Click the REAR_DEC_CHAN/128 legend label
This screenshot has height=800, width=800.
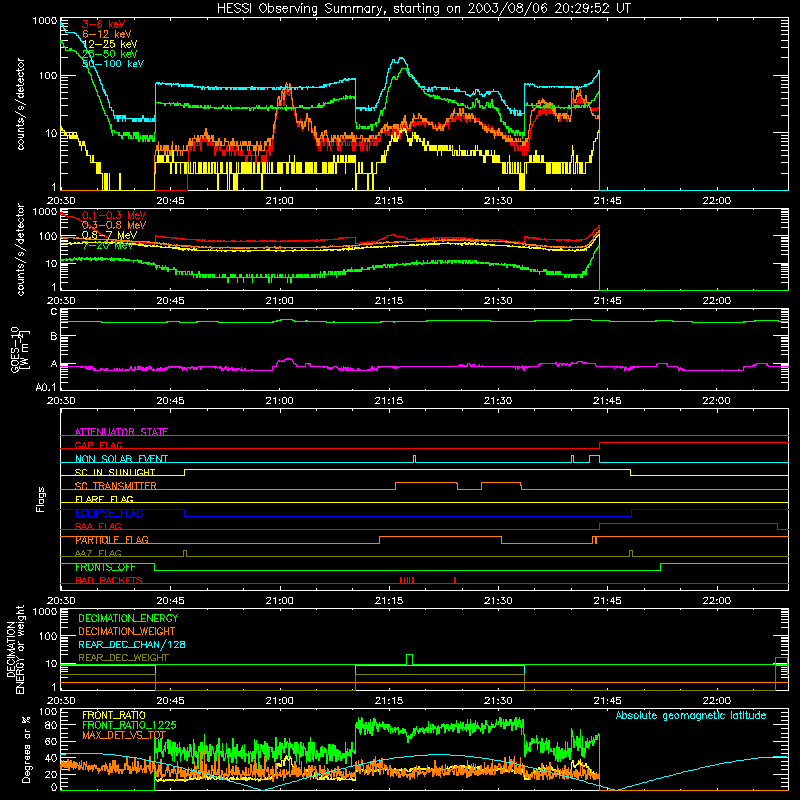[x=132, y=644]
